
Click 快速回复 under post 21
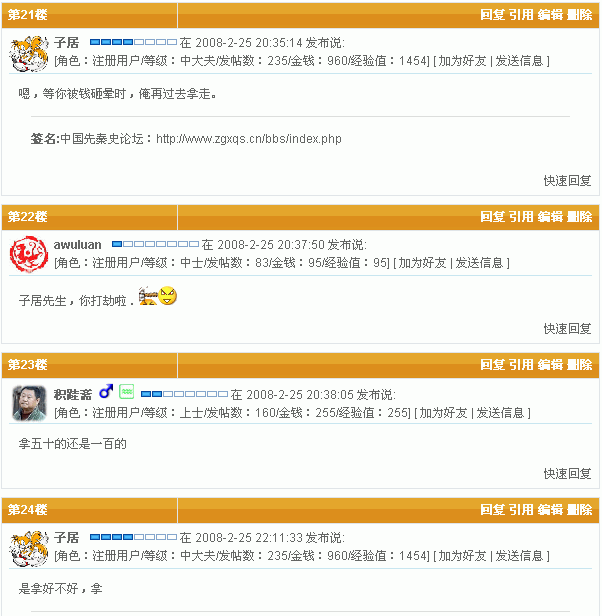(567, 181)
